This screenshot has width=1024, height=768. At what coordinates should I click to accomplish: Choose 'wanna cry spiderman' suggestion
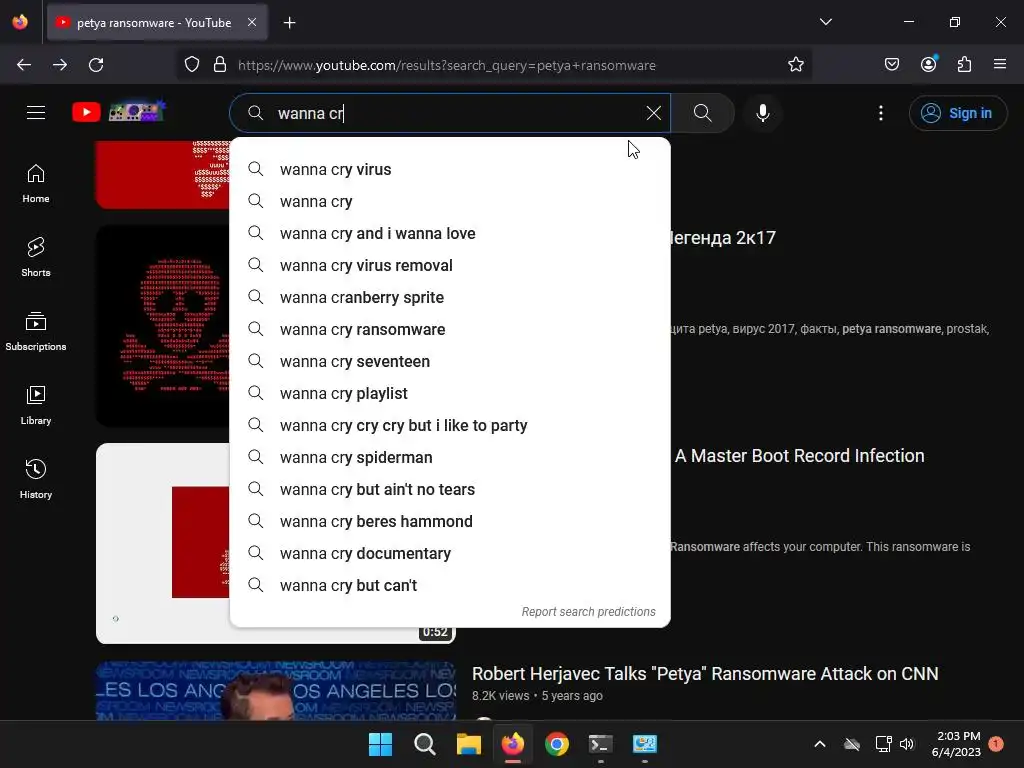(x=450, y=457)
